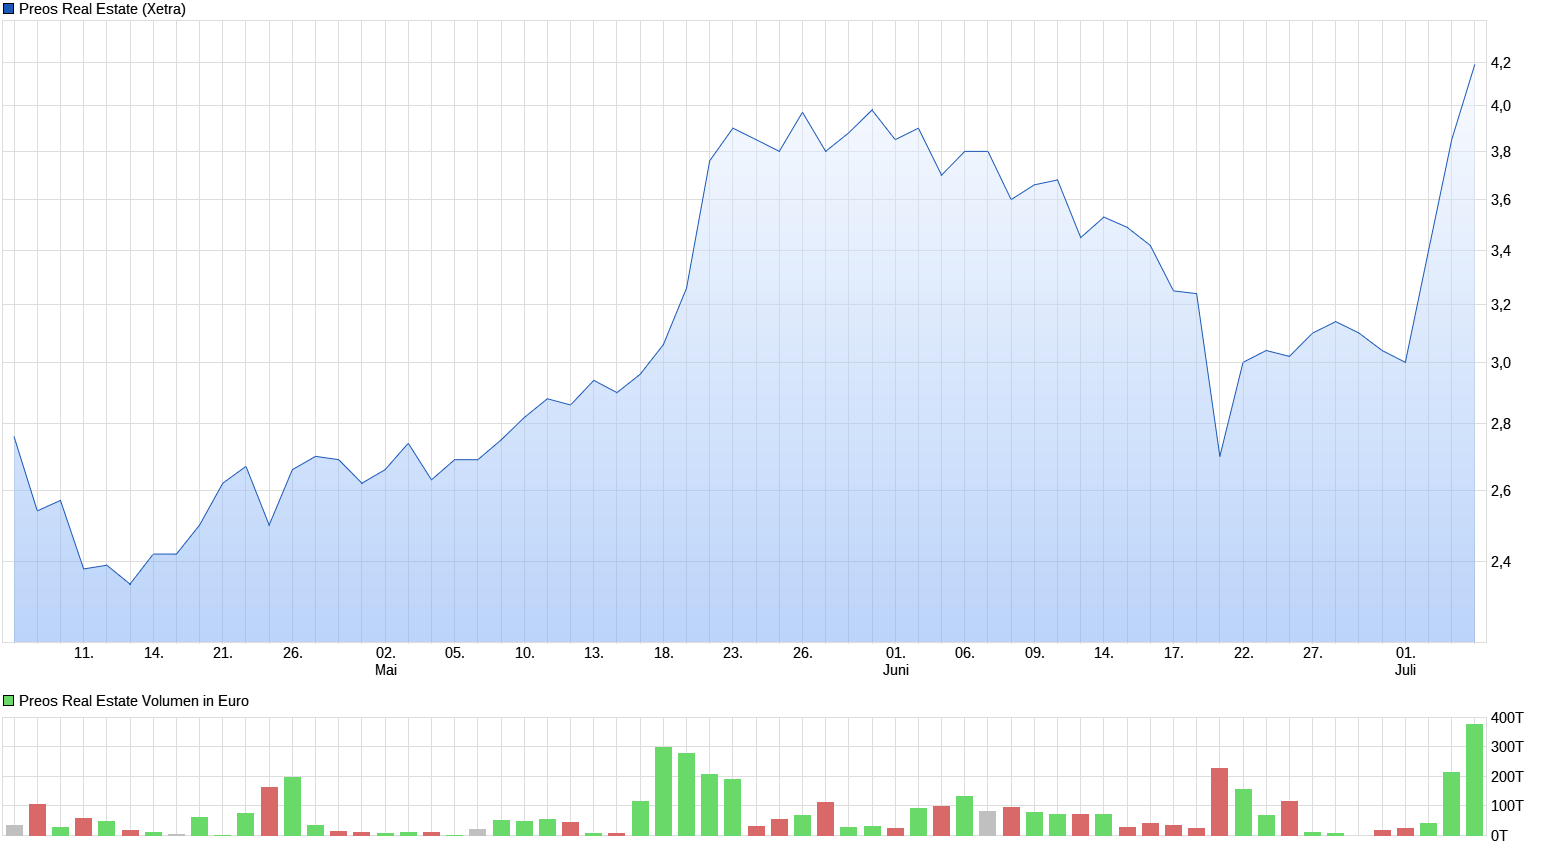1547x852 pixels.
Task: Open the Juni axis label
Action: point(895,671)
